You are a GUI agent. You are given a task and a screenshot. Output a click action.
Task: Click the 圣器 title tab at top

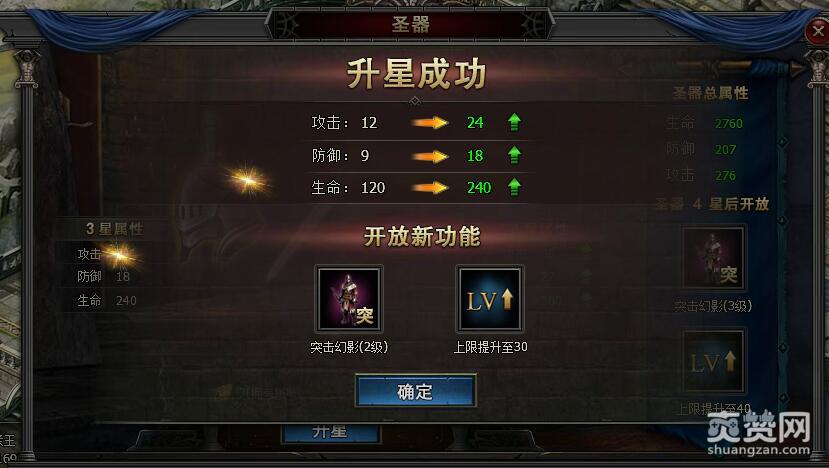click(411, 24)
